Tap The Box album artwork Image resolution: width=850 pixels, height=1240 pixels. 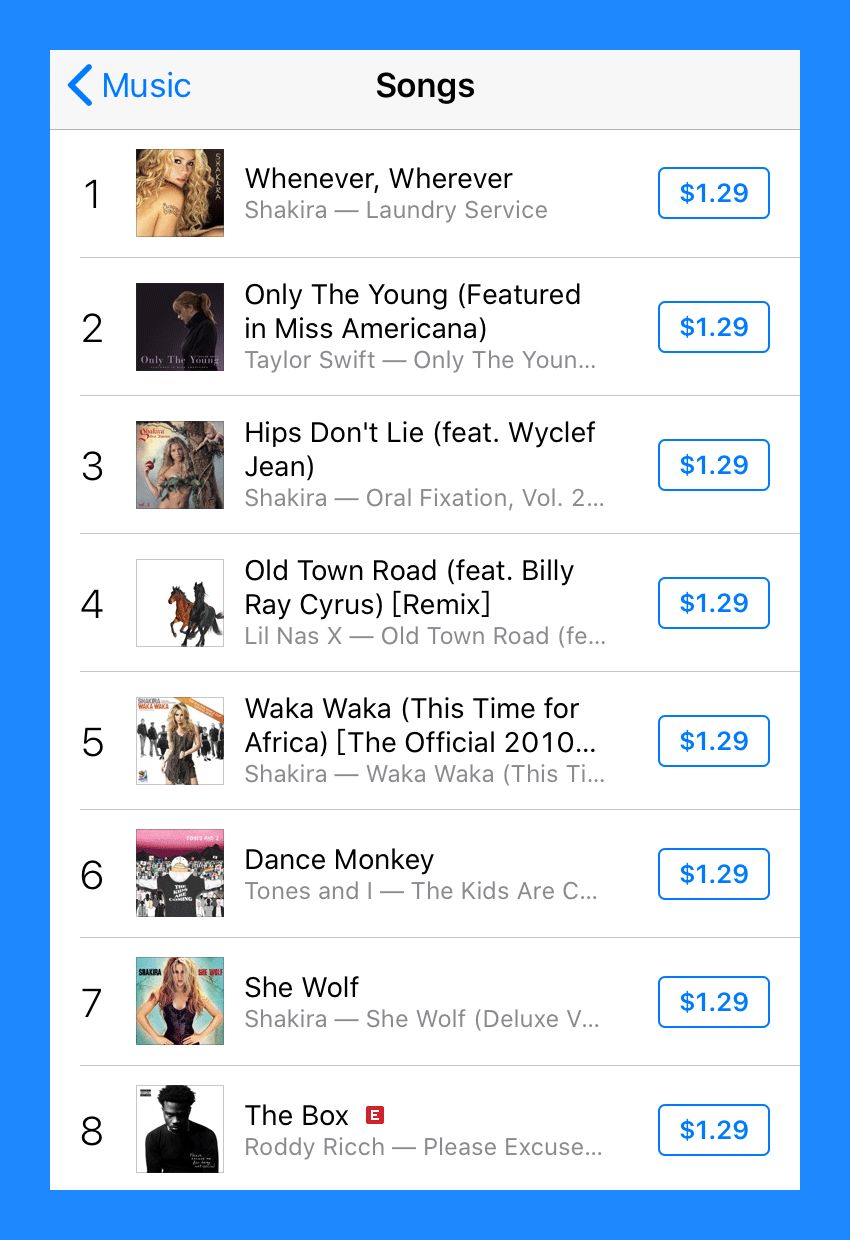(180, 1129)
